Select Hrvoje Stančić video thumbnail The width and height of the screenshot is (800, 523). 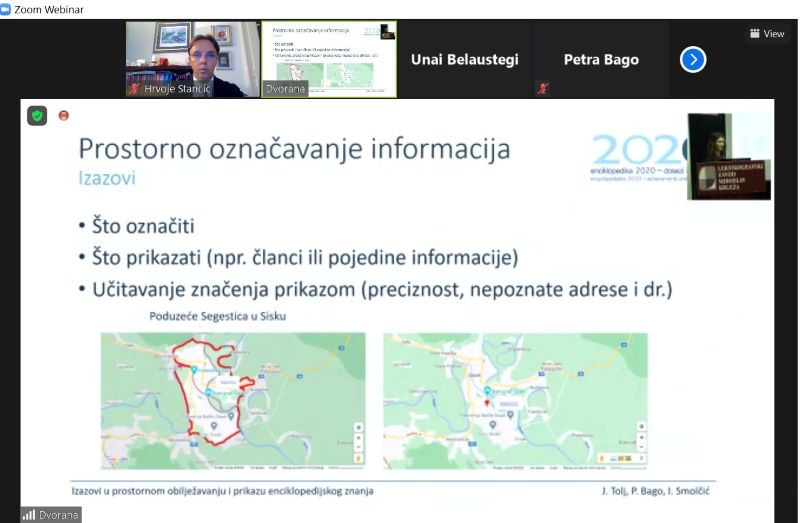pos(192,58)
